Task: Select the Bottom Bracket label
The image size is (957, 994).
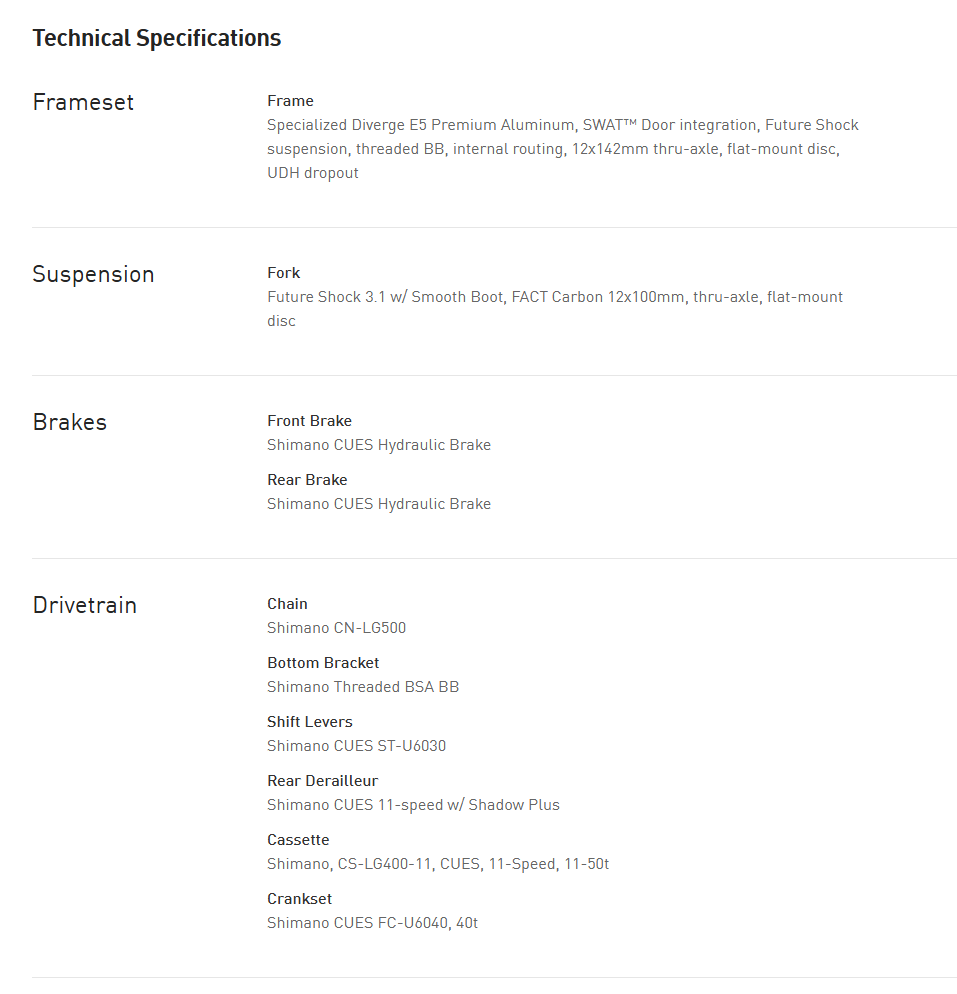Action: (x=323, y=663)
